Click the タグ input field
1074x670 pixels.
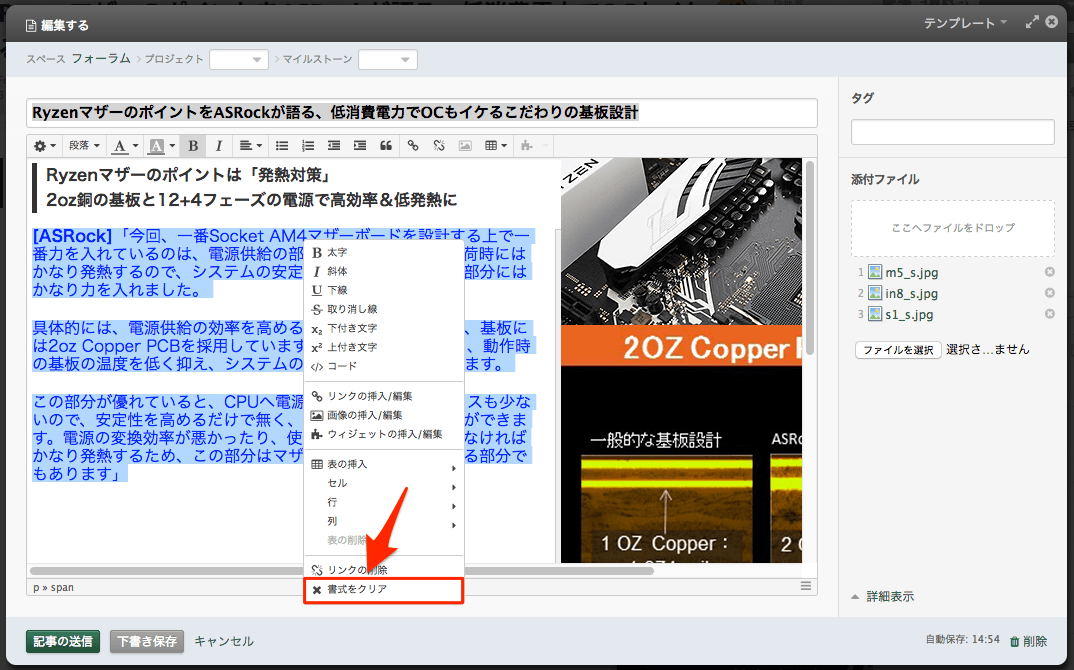(x=953, y=132)
